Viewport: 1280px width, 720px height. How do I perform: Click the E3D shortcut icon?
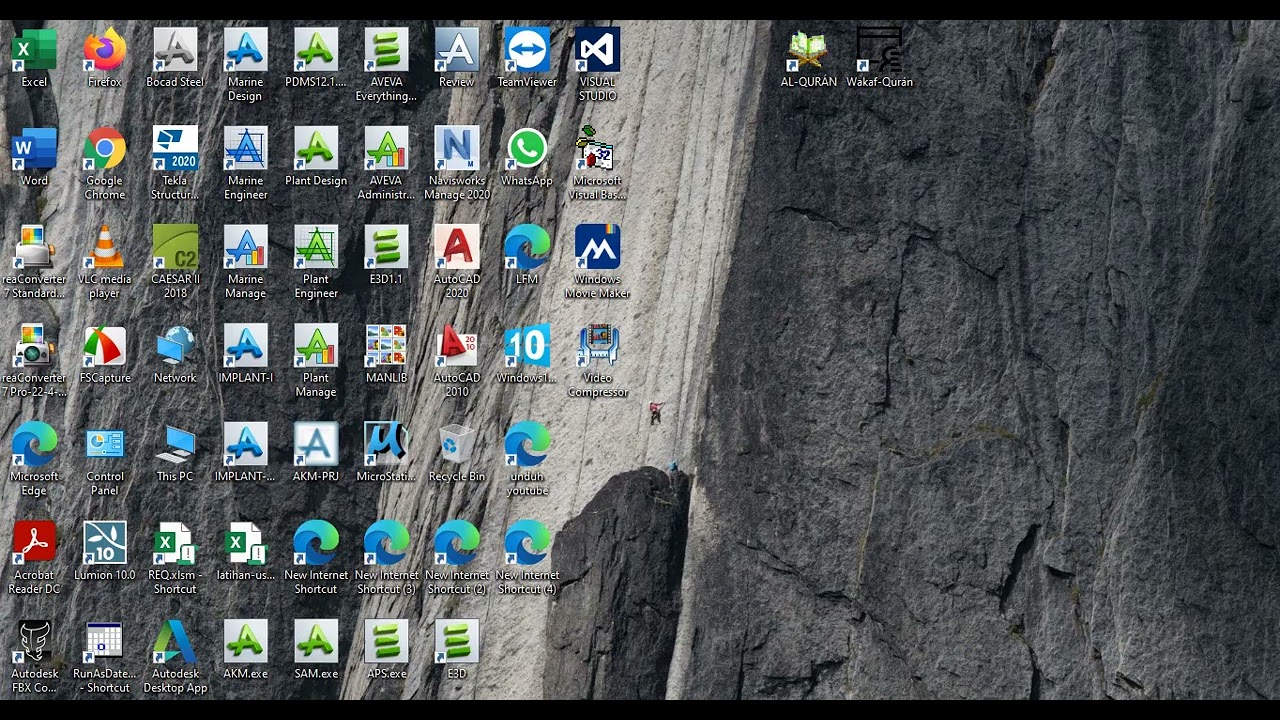(457, 642)
